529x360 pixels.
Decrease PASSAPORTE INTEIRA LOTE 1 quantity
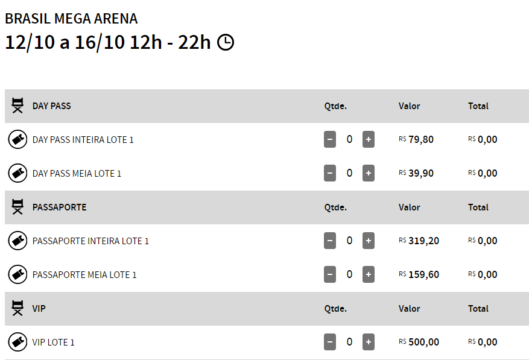click(330, 241)
